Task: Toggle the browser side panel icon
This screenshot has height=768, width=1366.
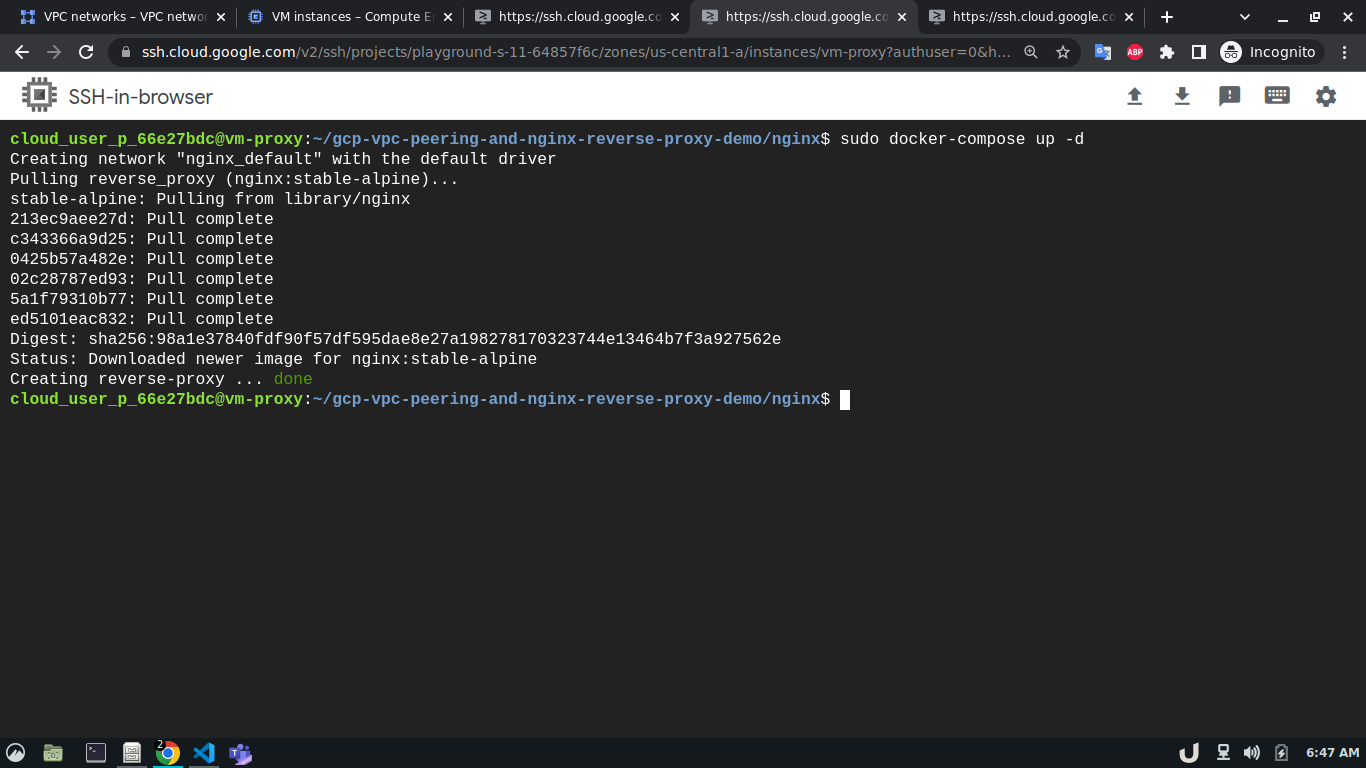Action: point(1199,52)
